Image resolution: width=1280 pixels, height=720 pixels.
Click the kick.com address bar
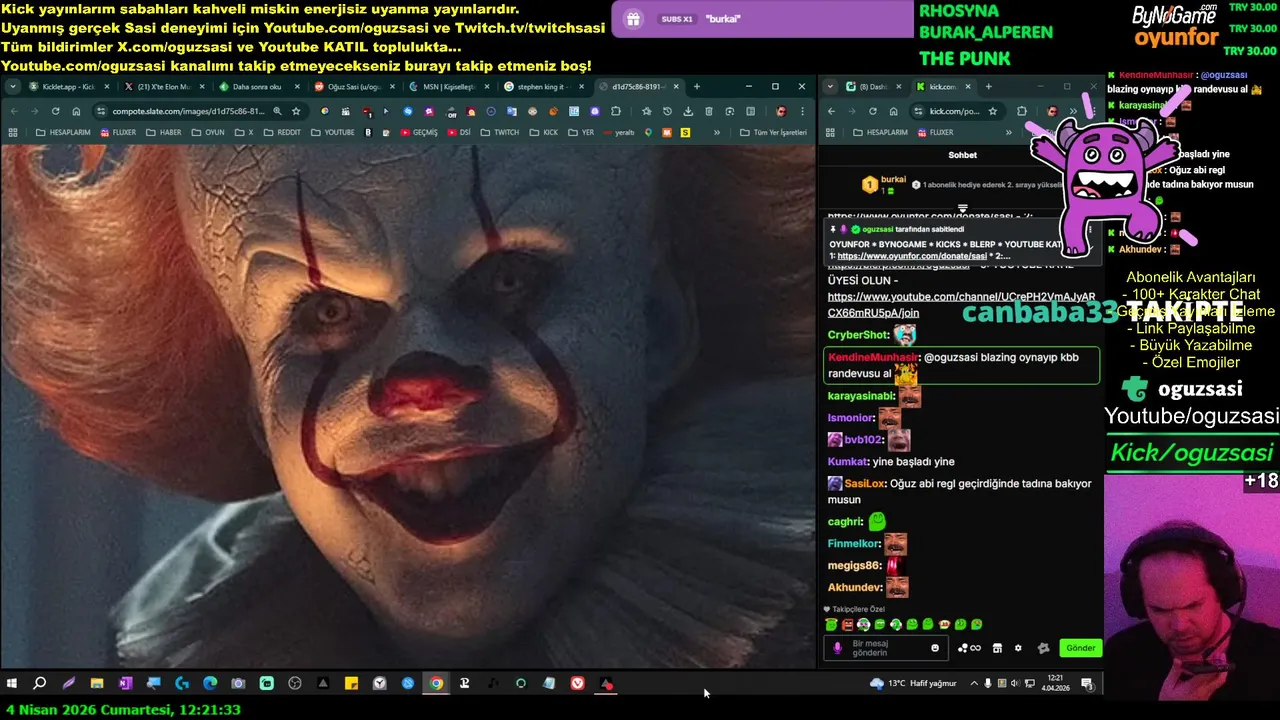click(x=954, y=111)
